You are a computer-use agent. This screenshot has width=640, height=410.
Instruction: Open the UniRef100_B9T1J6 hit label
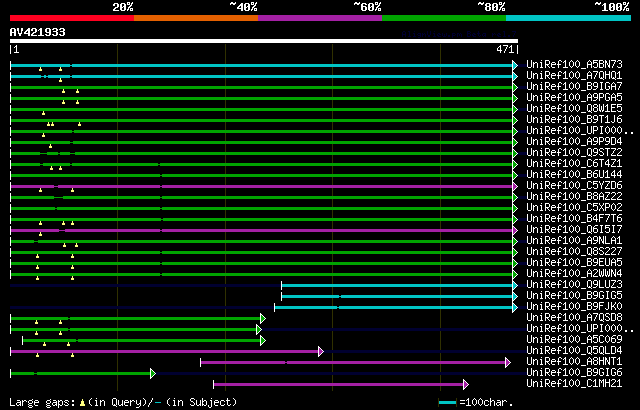(574, 120)
